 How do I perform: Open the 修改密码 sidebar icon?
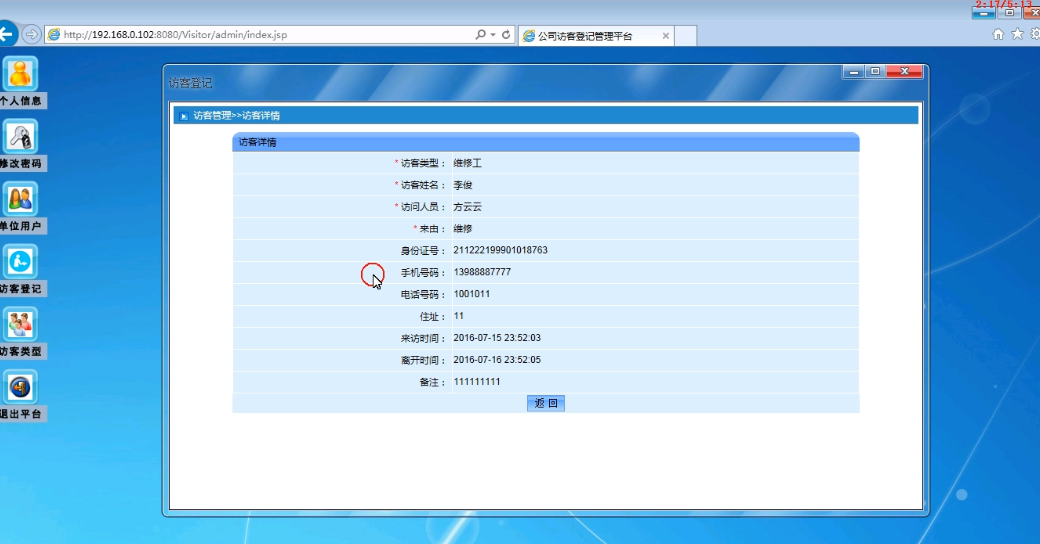(20, 137)
